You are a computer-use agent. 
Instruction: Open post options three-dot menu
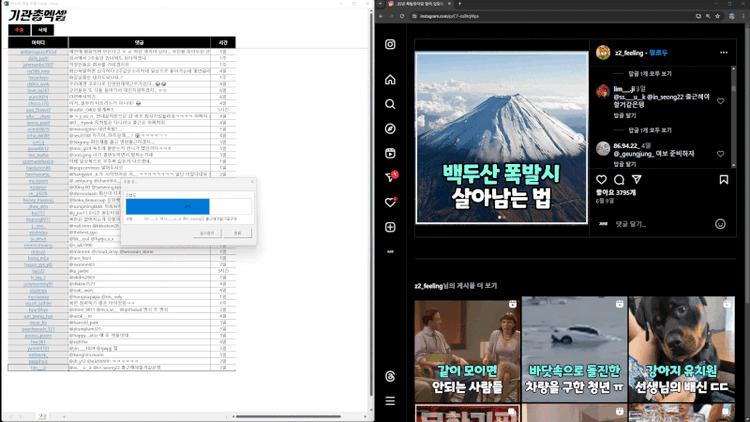[x=724, y=53]
